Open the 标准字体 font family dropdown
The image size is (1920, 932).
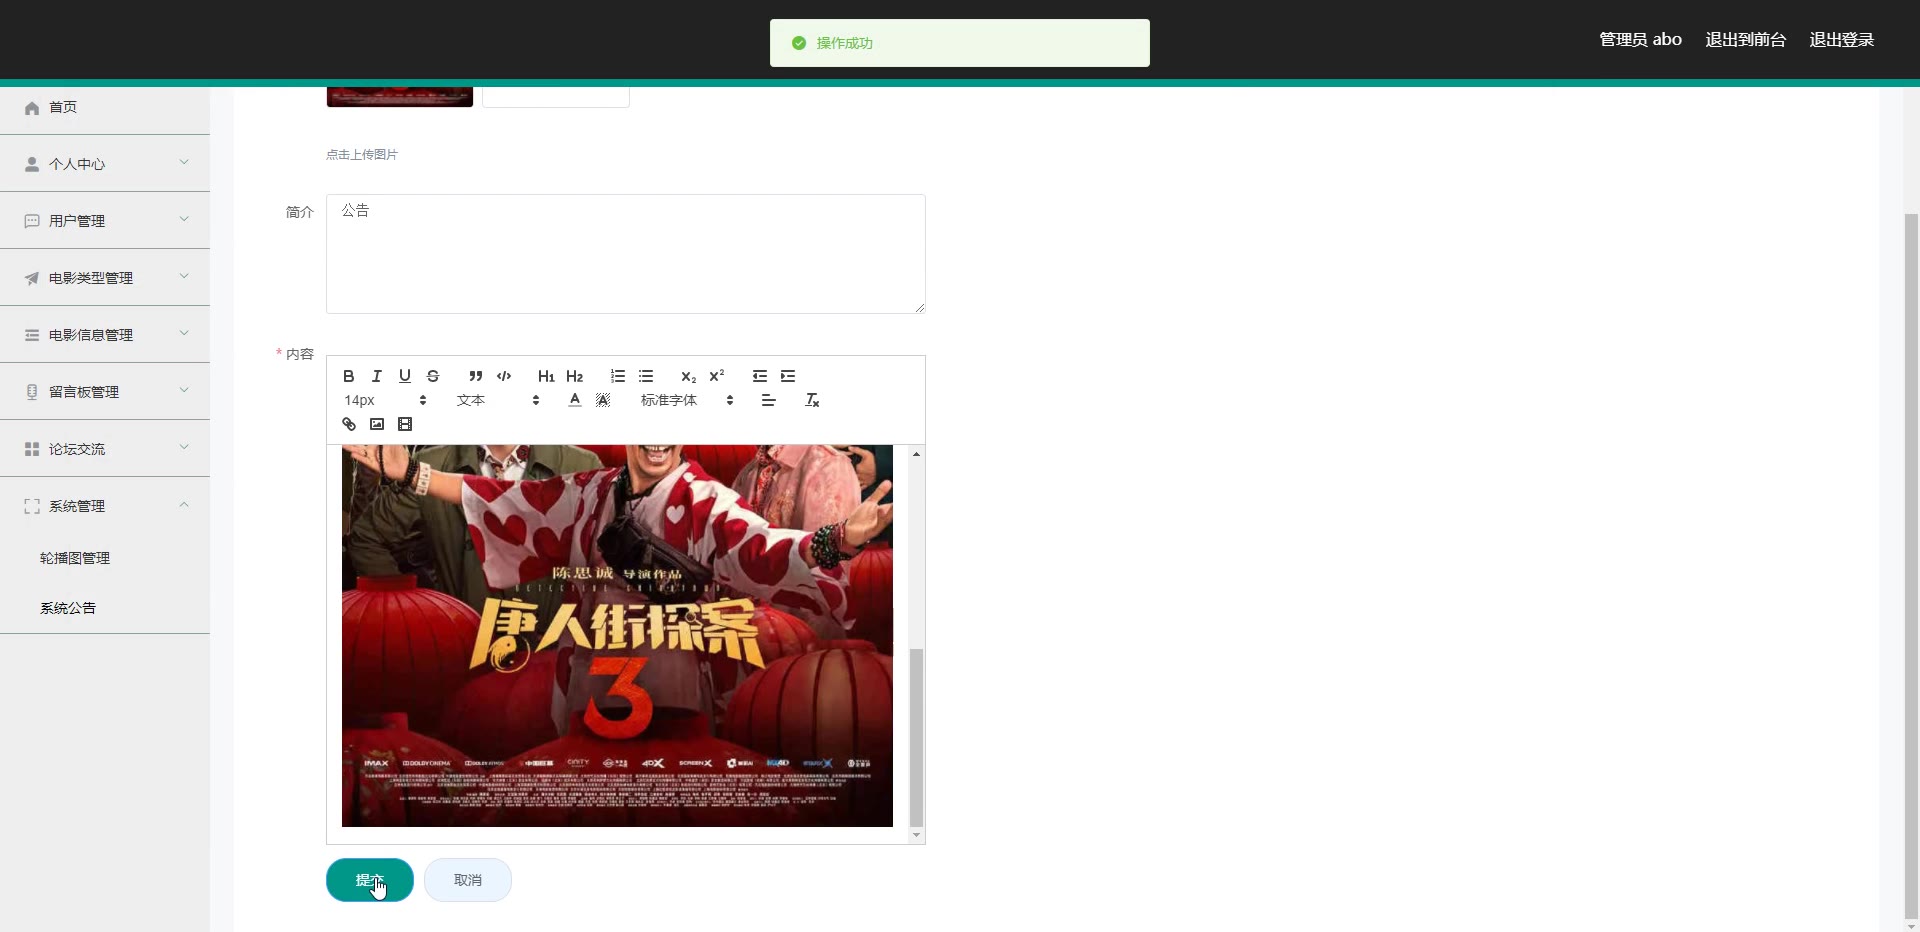point(687,400)
